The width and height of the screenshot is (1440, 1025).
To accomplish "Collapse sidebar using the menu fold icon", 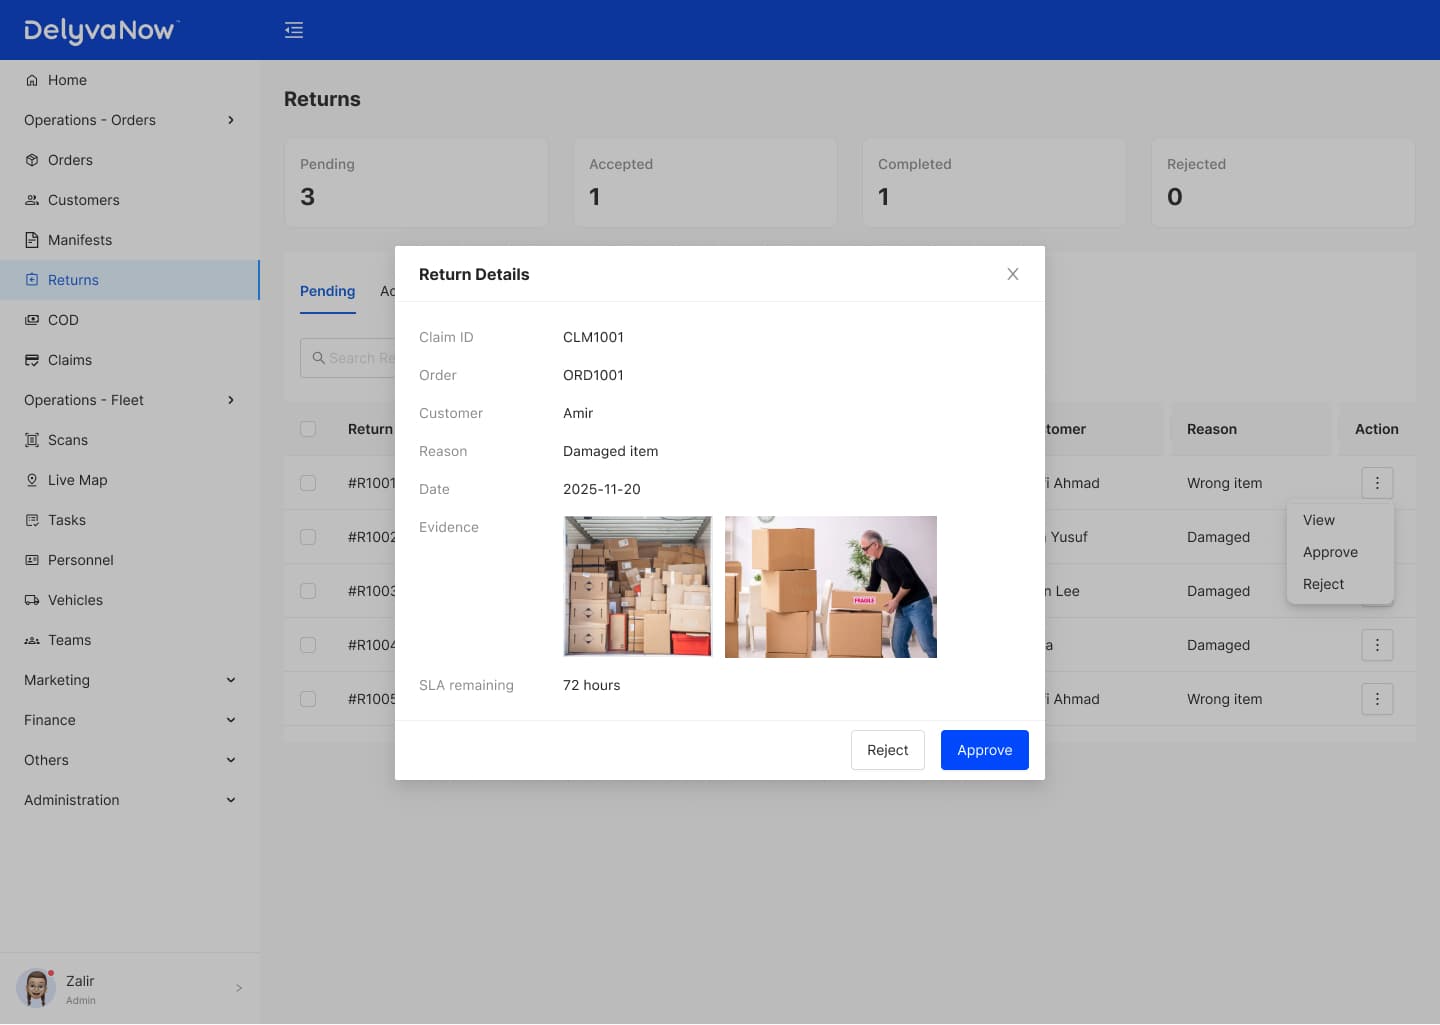I will (x=294, y=30).
